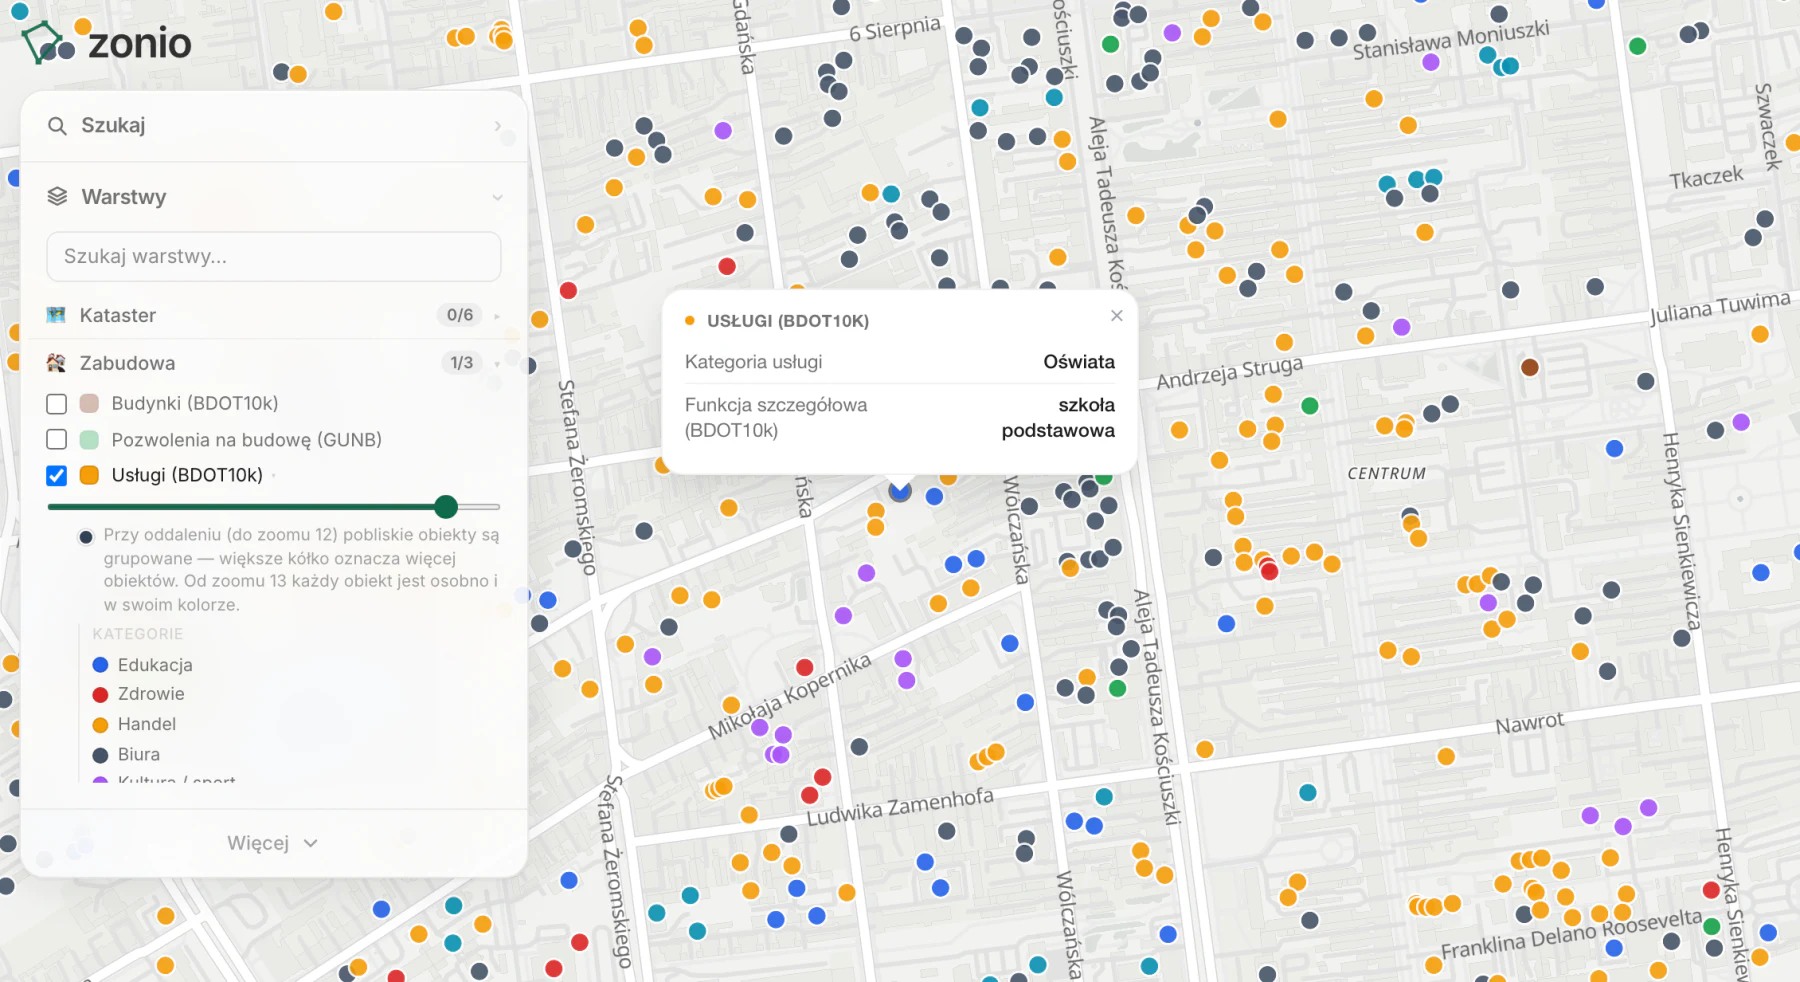1800x982 pixels.
Task: Click the selected blue marker below popup
Action: coord(900,491)
